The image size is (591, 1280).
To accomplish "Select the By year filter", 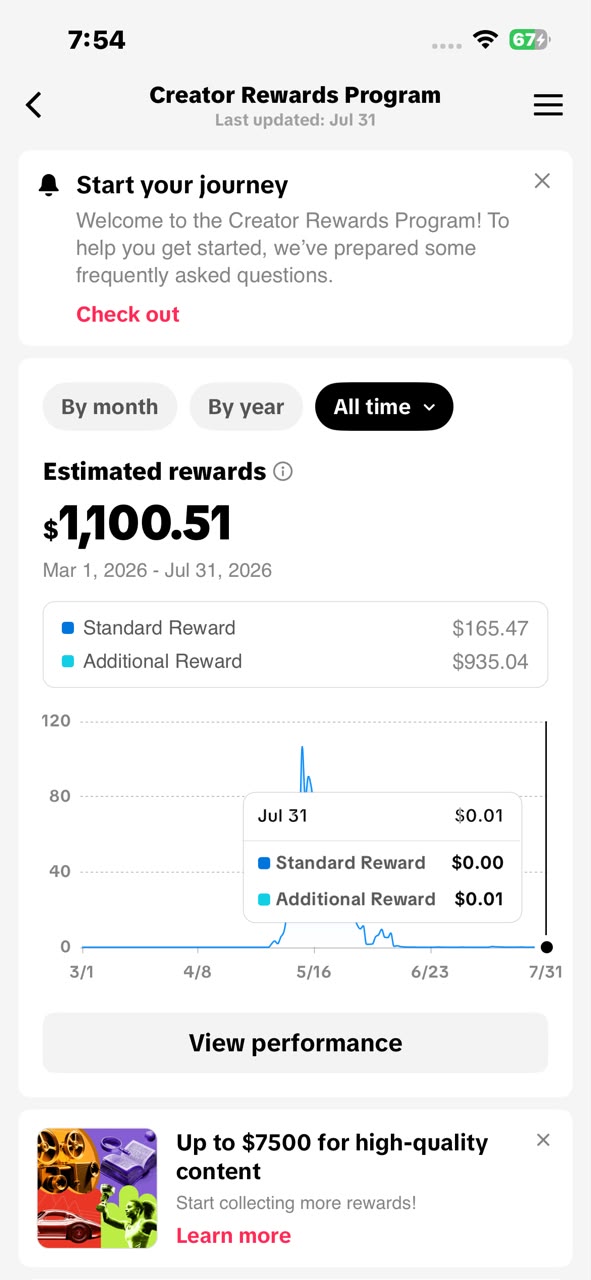I will tap(246, 407).
